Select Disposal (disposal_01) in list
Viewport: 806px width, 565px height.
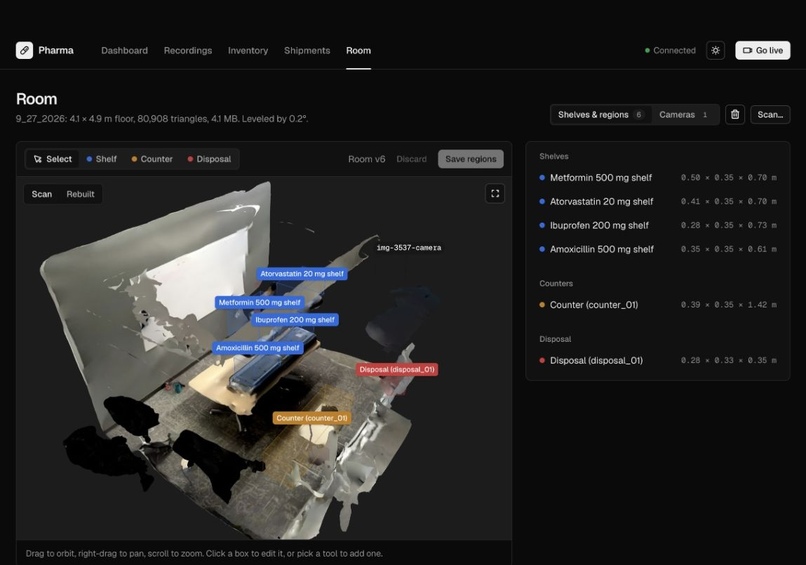point(658,361)
